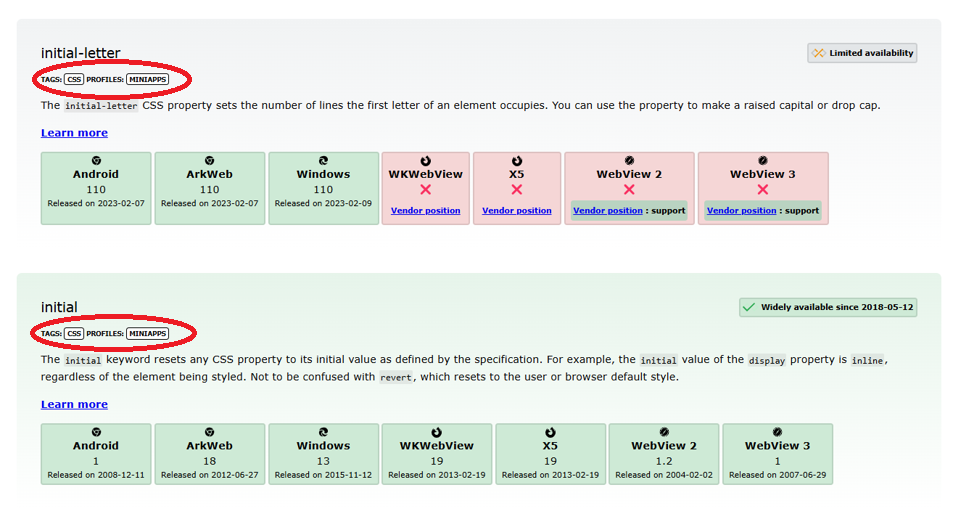The image size is (953, 514).
Task: Click the WebView 2 icon in initial-letter section
Action: pyautogui.click(x=629, y=160)
